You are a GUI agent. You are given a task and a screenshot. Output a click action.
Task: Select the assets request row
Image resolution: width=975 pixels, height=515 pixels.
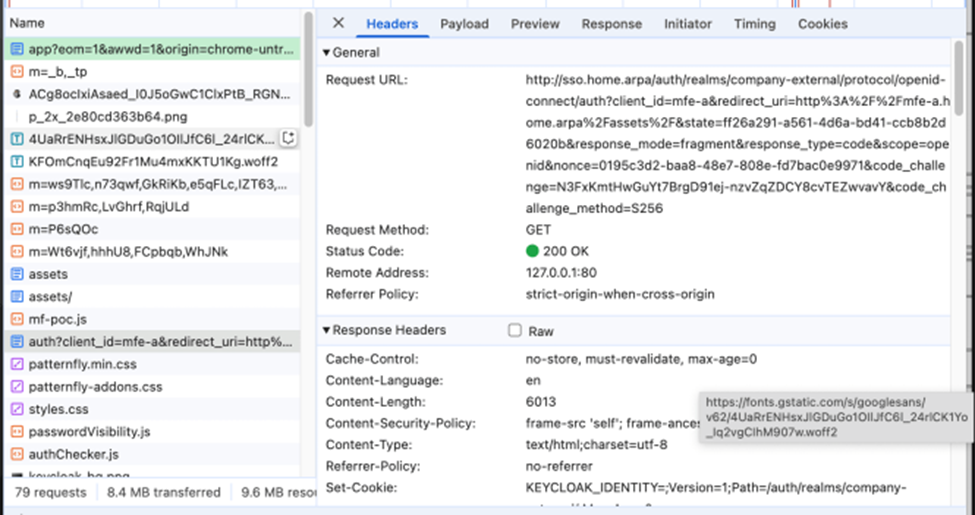pos(152,274)
